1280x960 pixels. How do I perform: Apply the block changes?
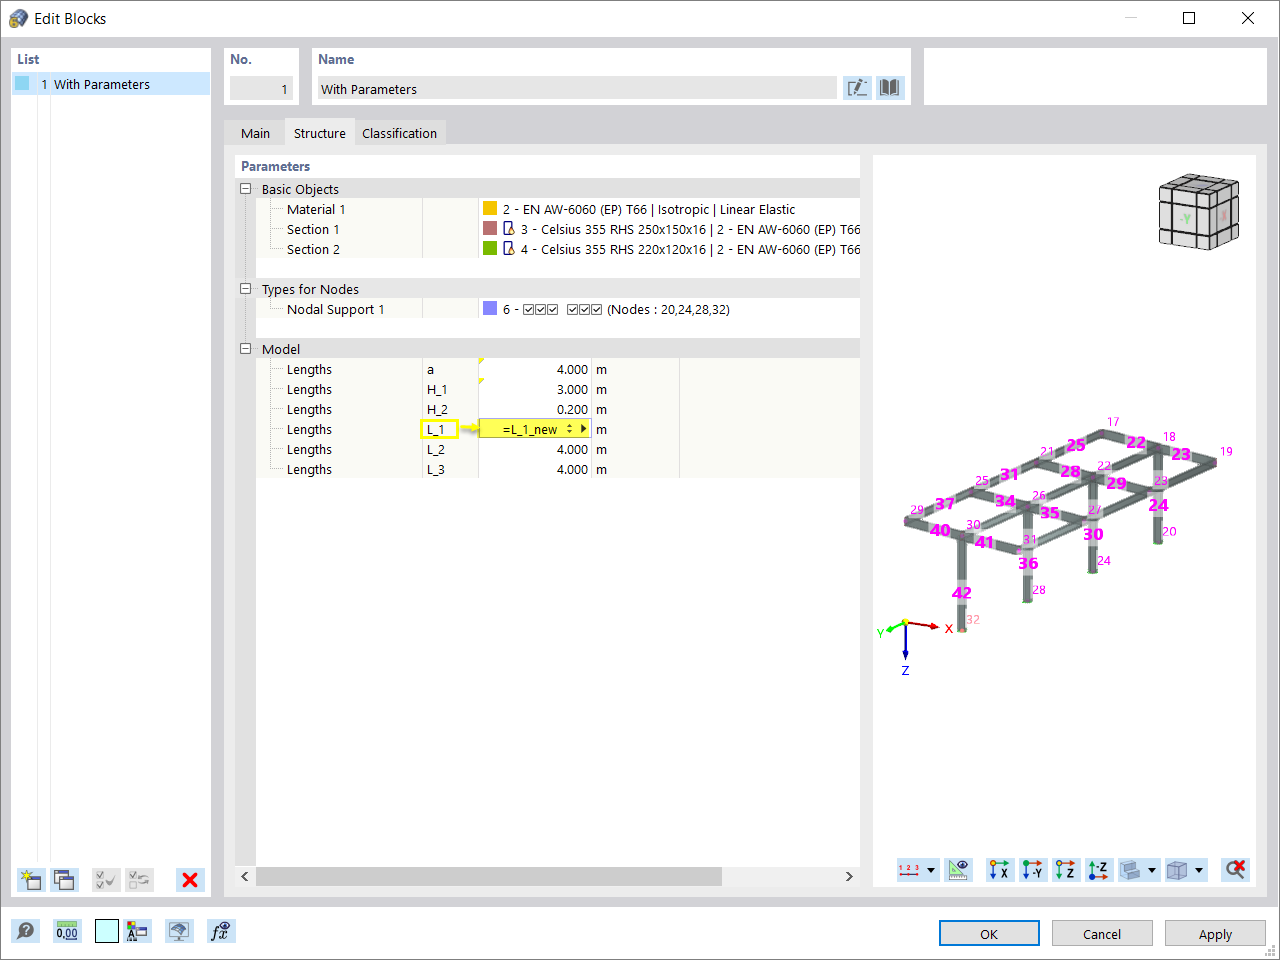pyautogui.click(x=1215, y=933)
